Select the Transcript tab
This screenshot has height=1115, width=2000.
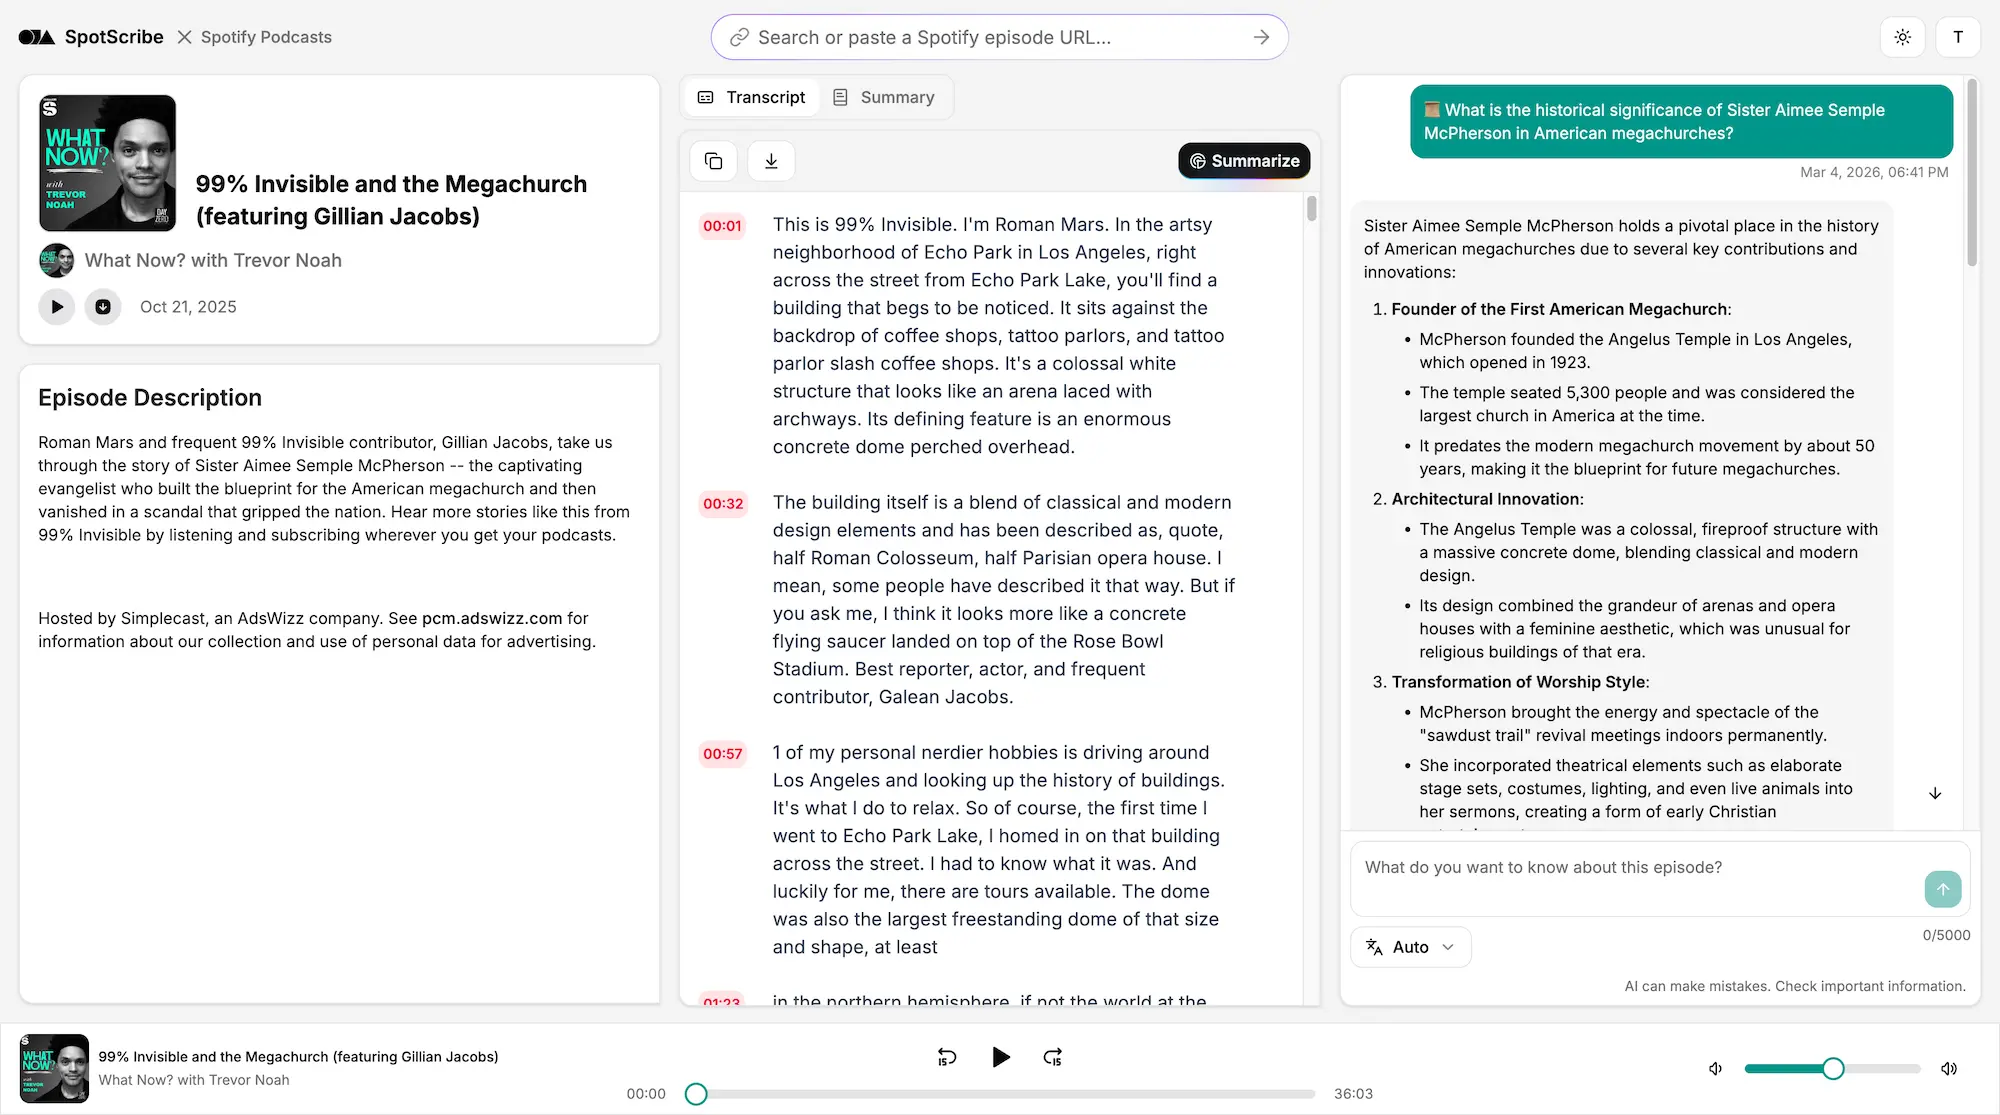point(751,97)
